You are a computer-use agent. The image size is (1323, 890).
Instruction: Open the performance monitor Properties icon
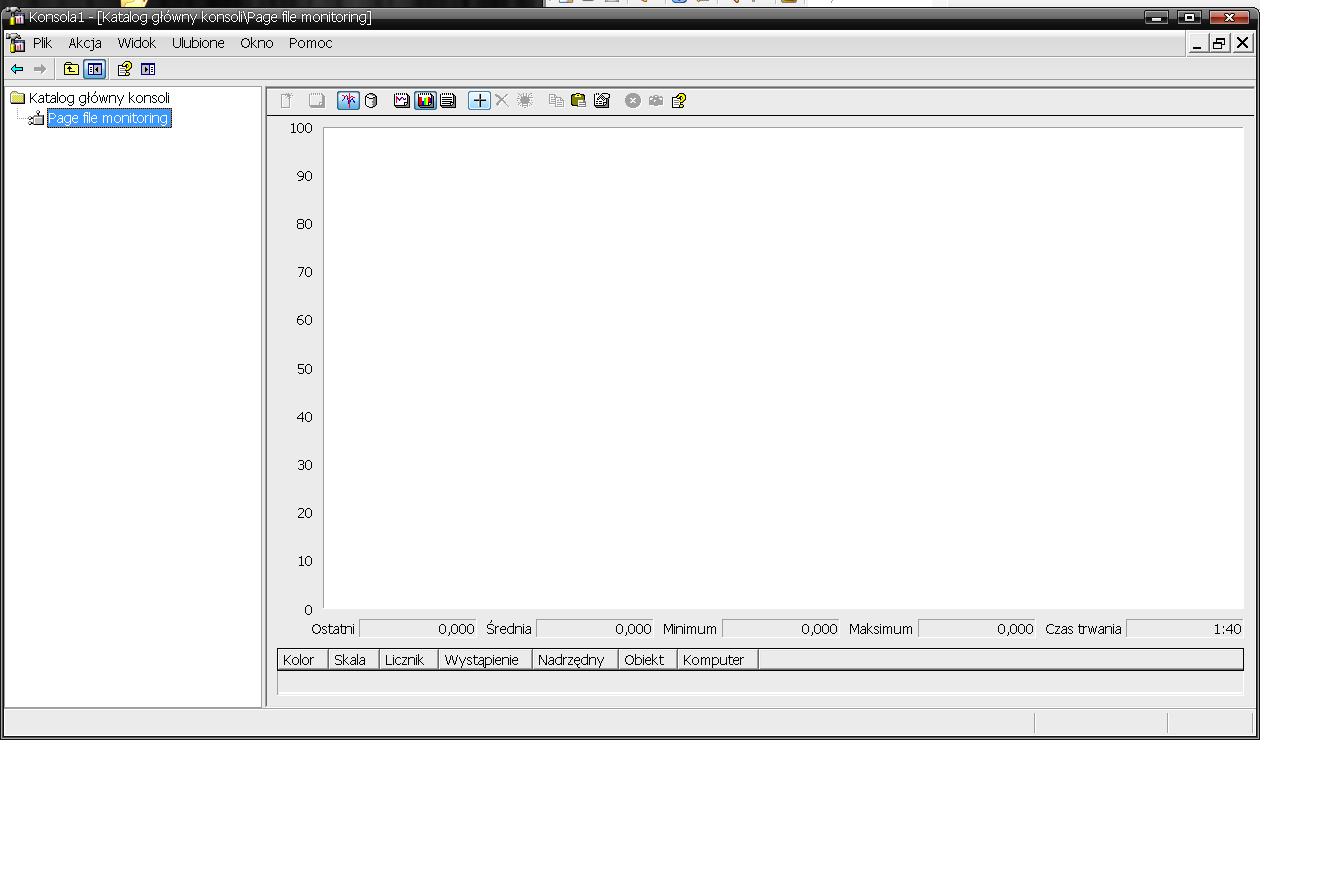click(x=601, y=100)
